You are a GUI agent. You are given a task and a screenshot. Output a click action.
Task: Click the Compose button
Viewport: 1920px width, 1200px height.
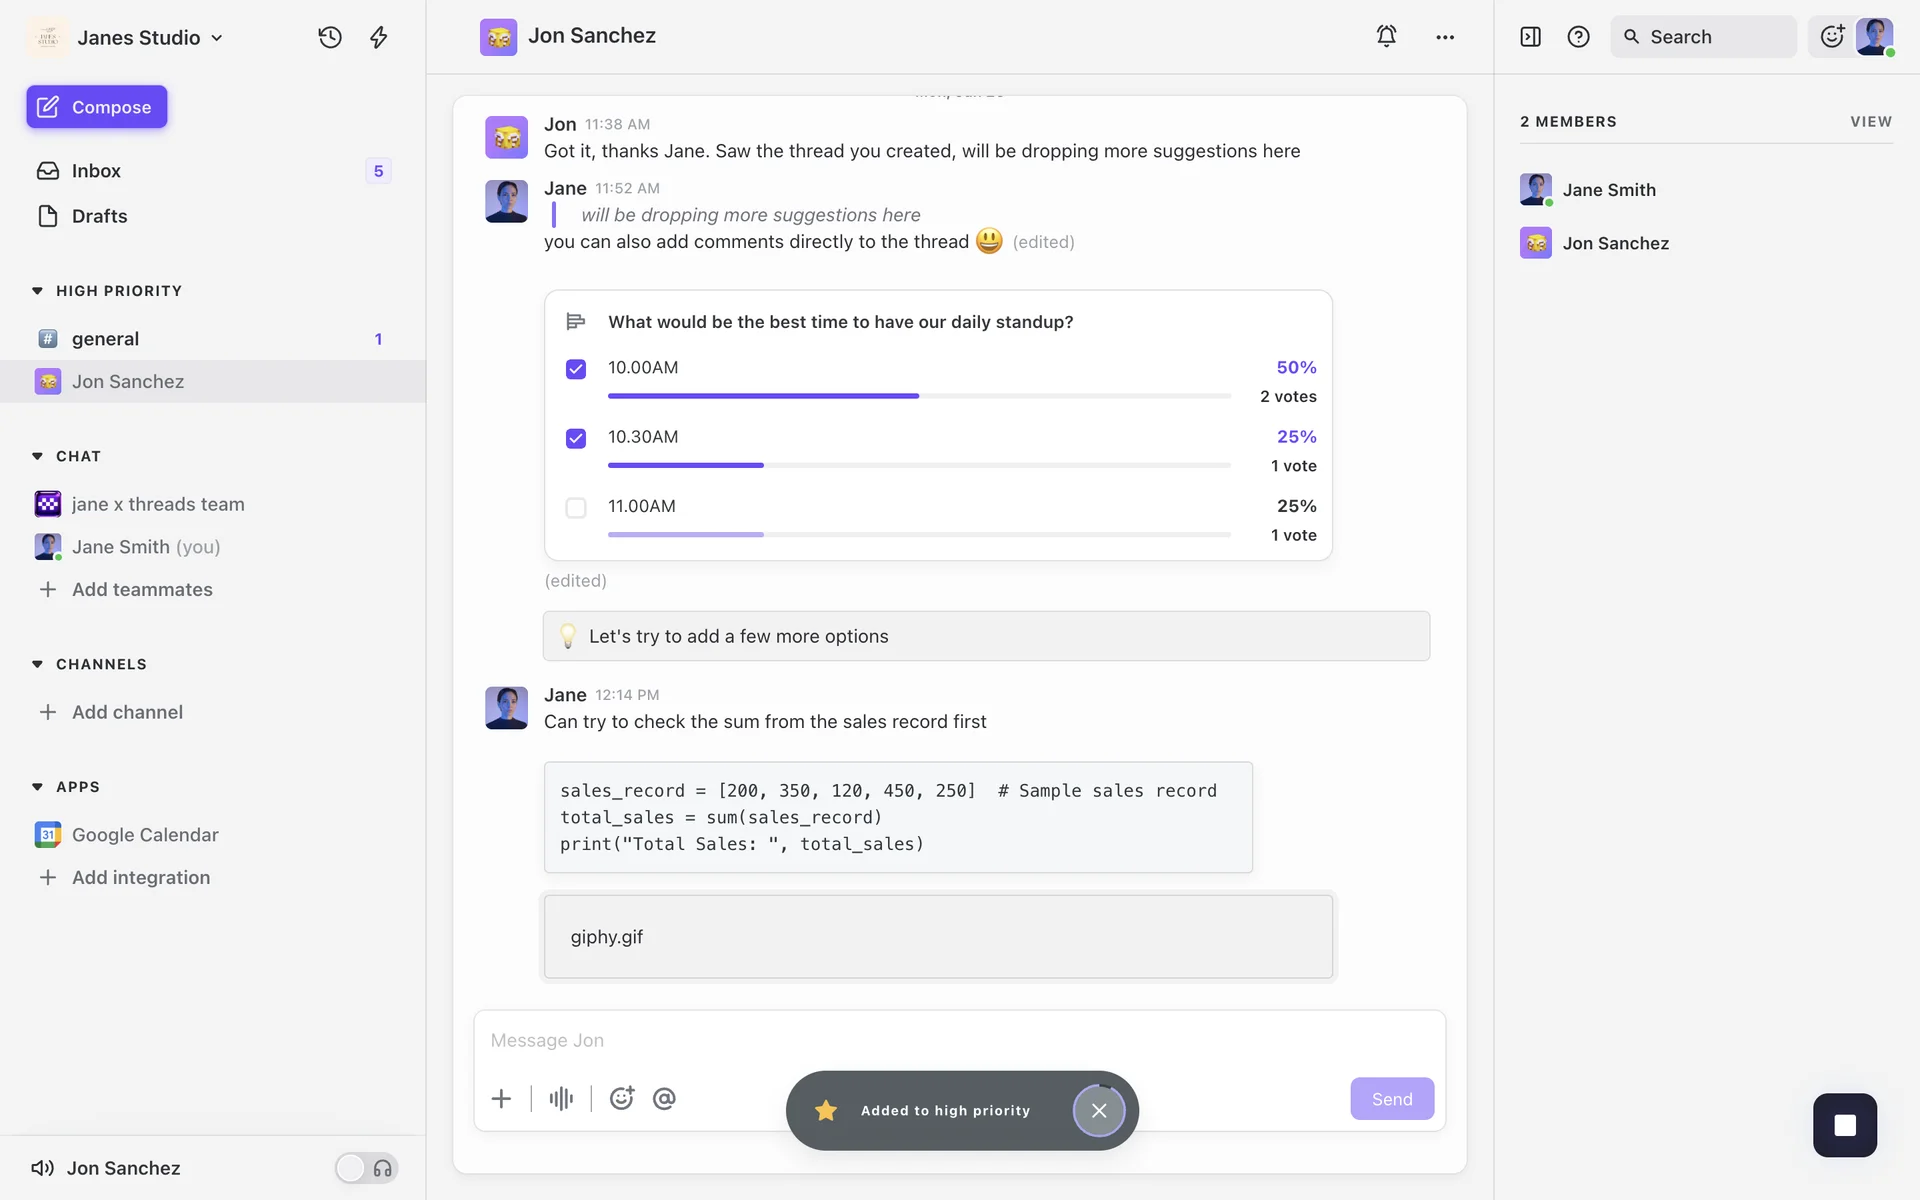pyautogui.click(x=97, y=107)
